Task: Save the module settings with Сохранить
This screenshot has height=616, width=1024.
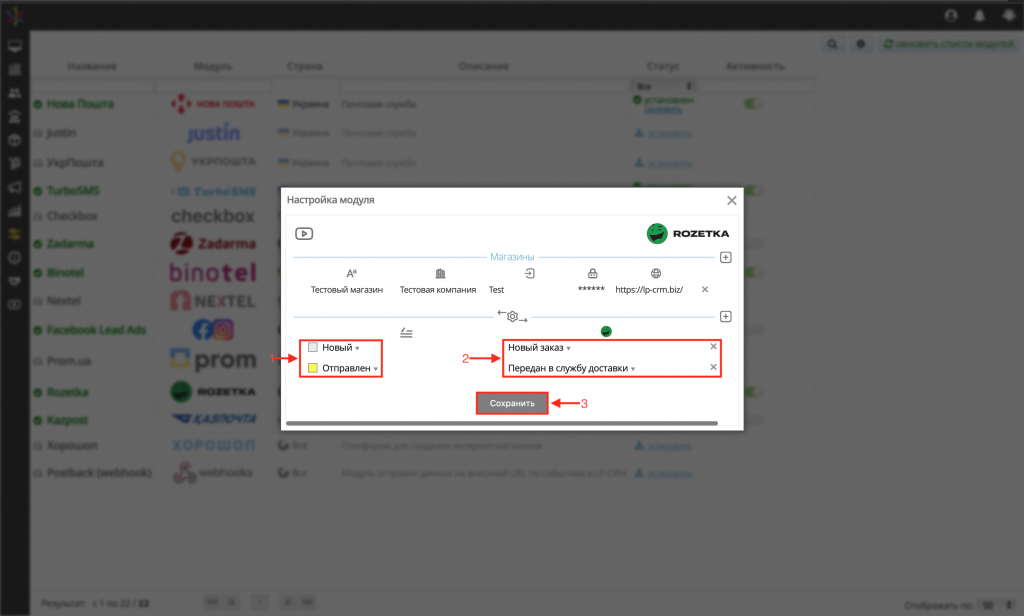Action: click(512, 403)
